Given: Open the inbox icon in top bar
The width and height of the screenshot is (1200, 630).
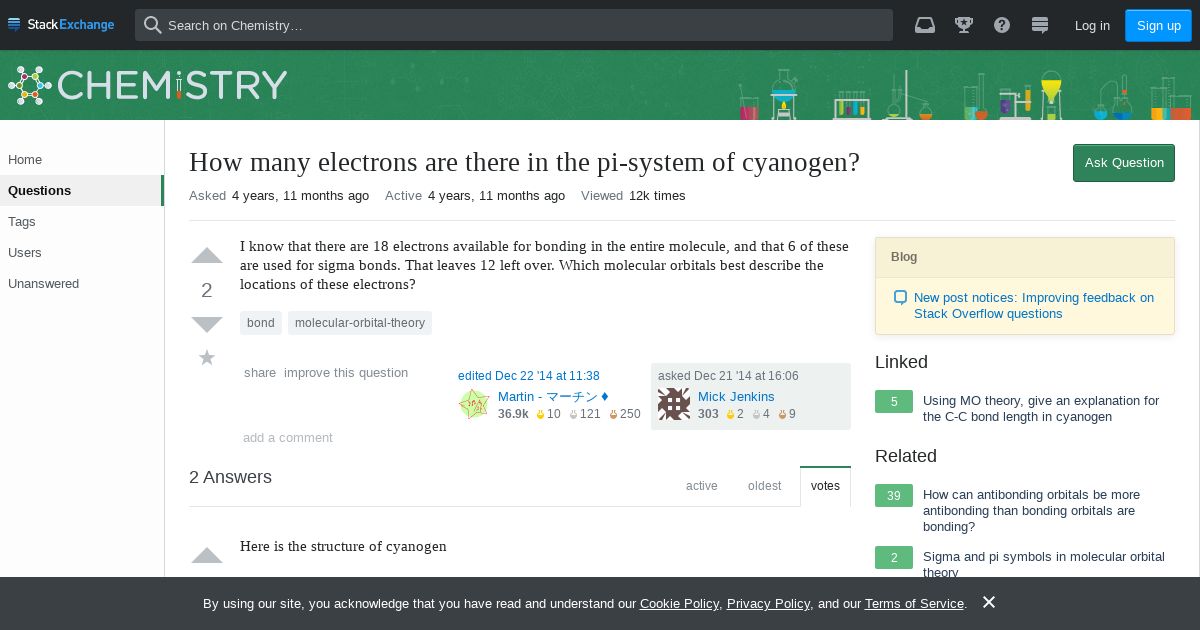Looking at the screenshot, I should 925,25.
